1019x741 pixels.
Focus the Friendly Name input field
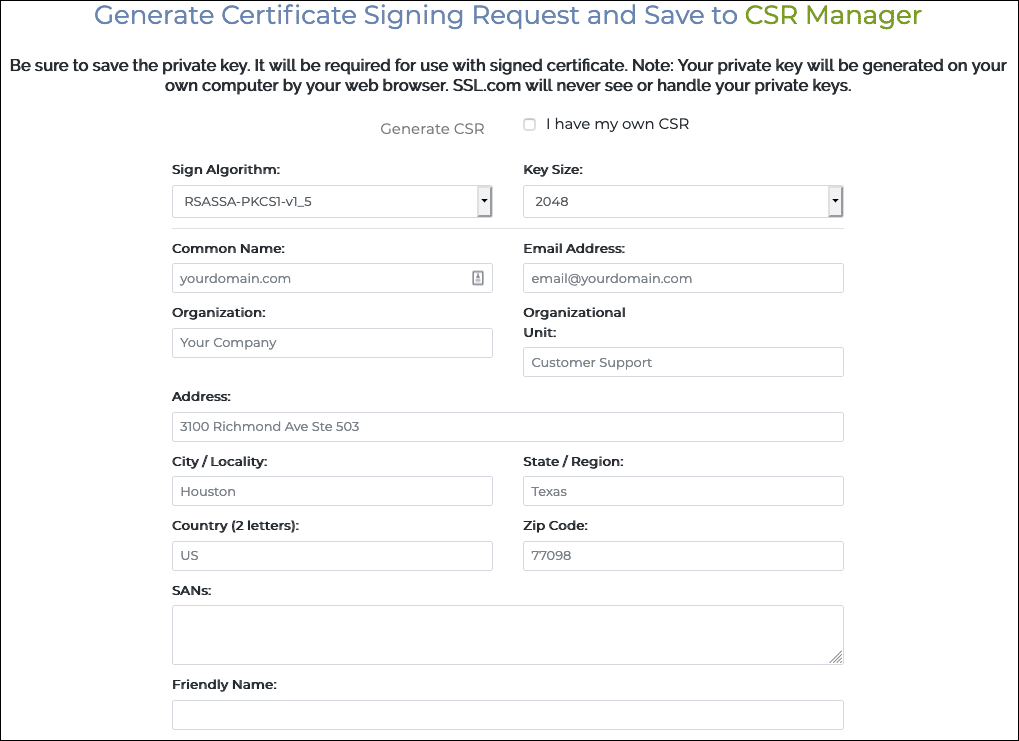[x=507, y=715]
